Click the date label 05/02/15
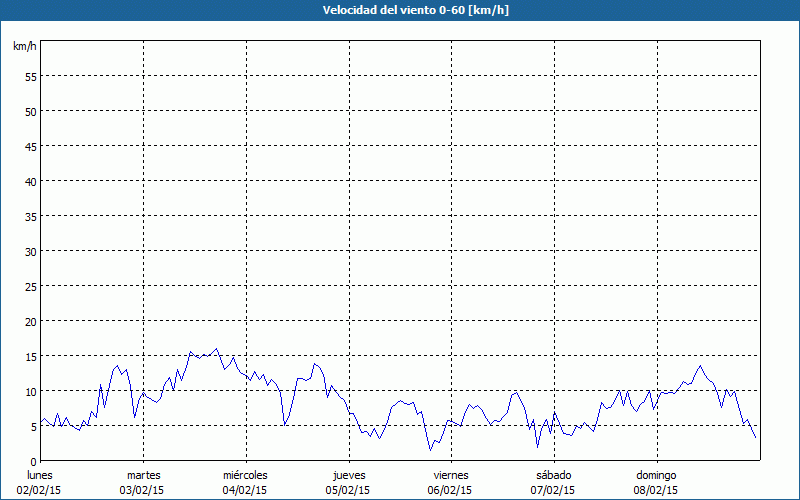The height and width of the screenshot is (500, 800). pyautogui.click(x=349, y=490)
